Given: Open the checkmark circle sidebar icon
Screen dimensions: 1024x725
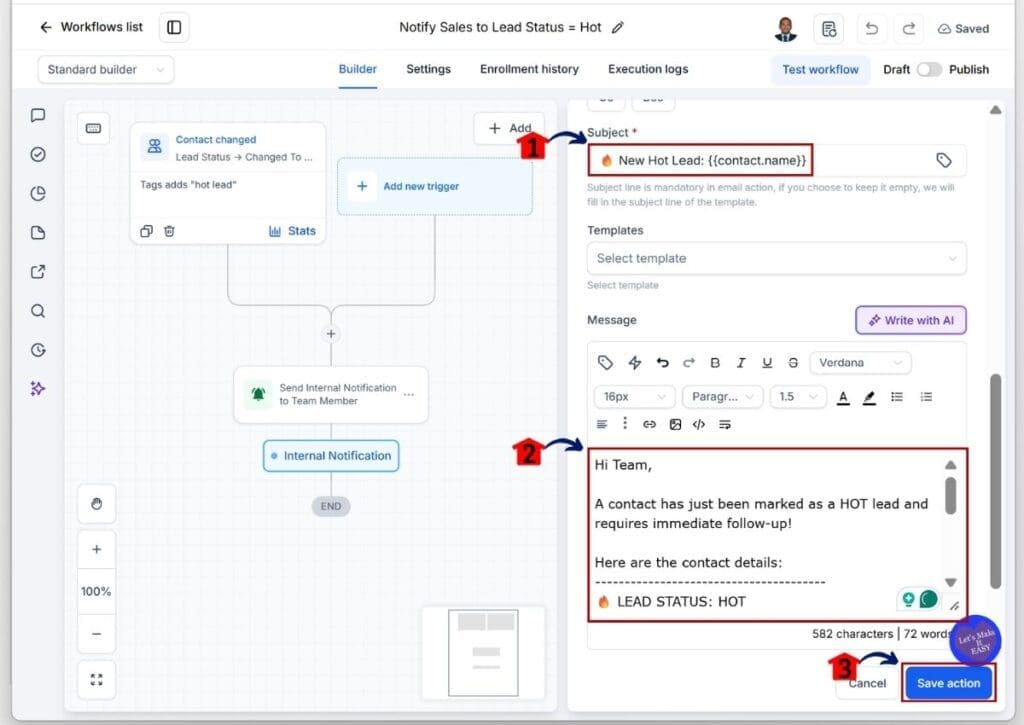Looking at the screenshot, I should tap(38, 154).
